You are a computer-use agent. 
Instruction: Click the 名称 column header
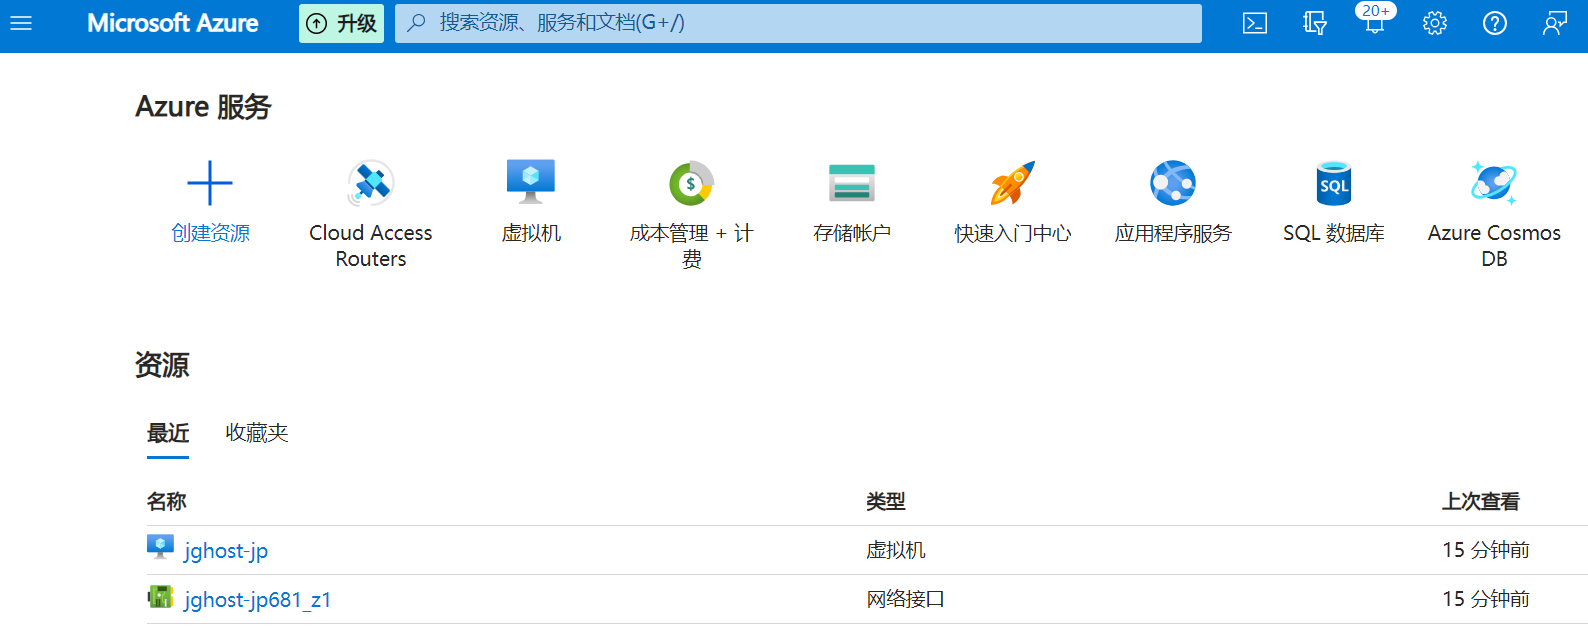pyautogui.click(x=167, y=501)
